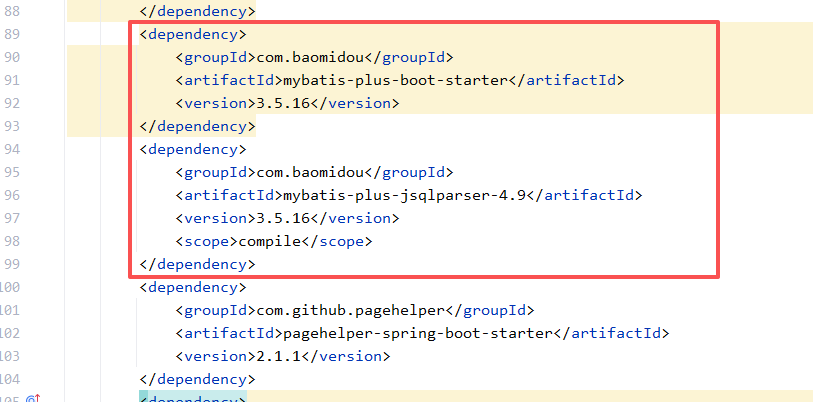Click the pagehelper-spring-boot-starter artifact name
This screenshot has width=813, height=402.
(418, 334)
